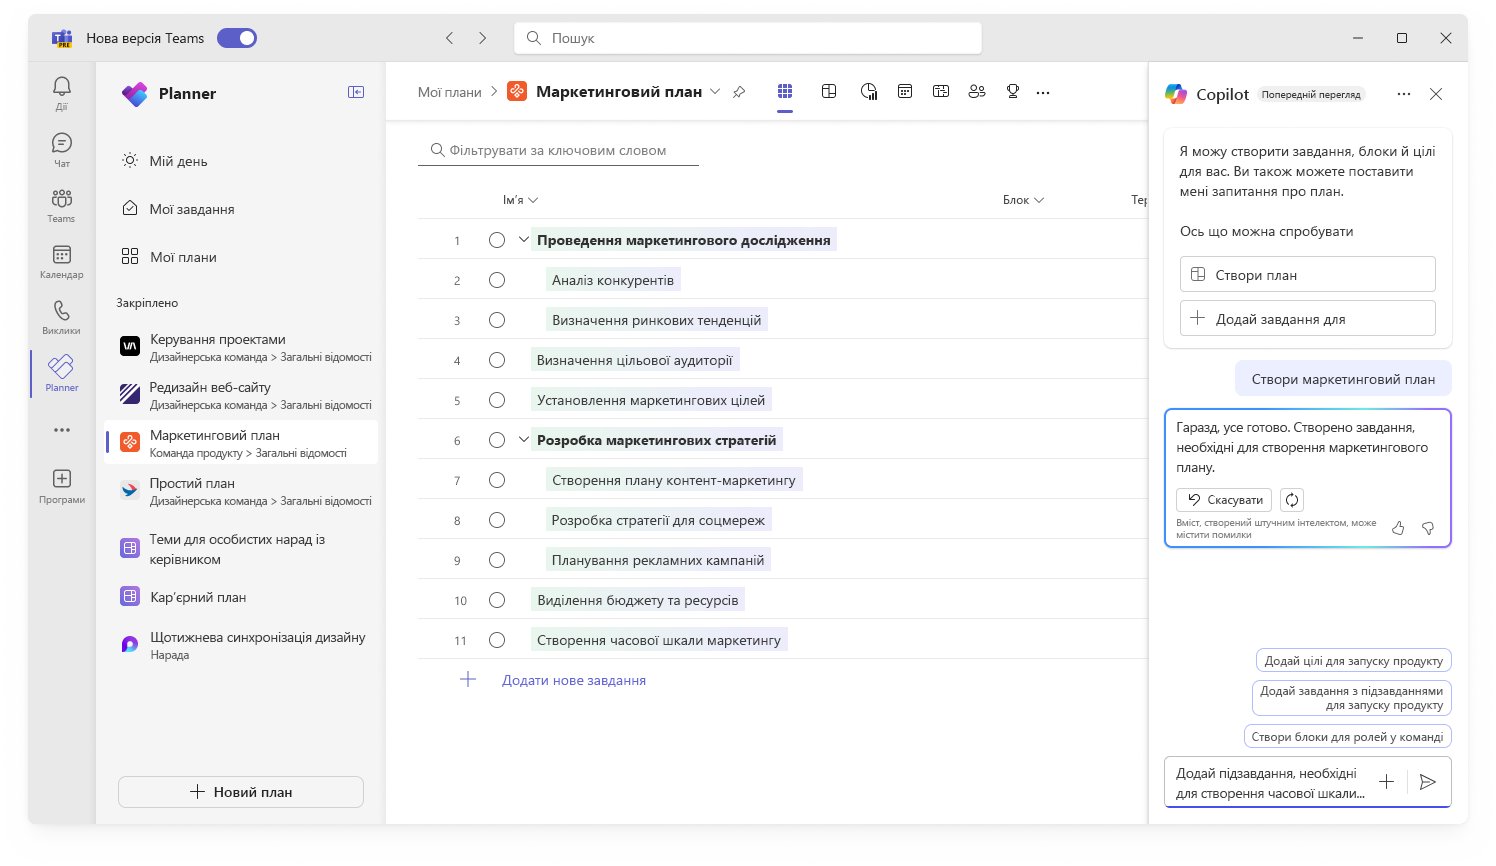Select Створи блоки для ролей у команді
The width and height of the screenshot is (1496, 866).
click(1348, 737)
